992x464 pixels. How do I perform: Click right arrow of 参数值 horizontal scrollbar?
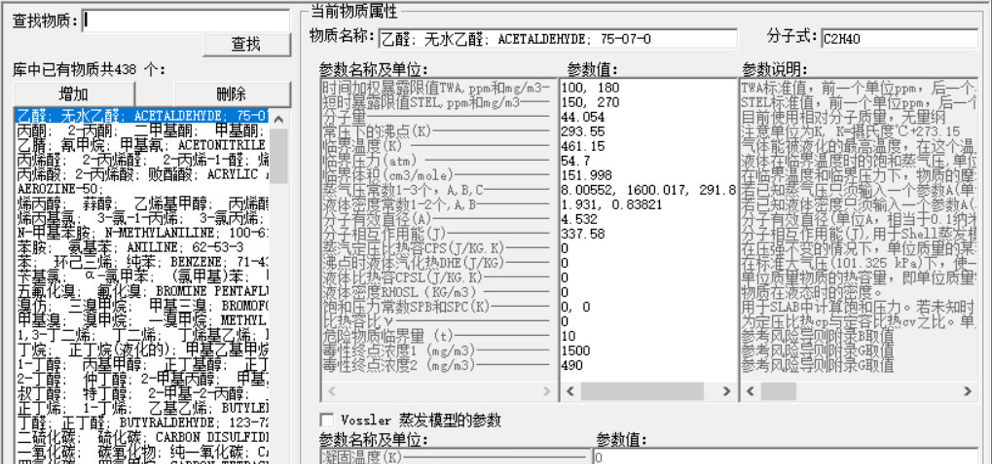click(725, 391)
